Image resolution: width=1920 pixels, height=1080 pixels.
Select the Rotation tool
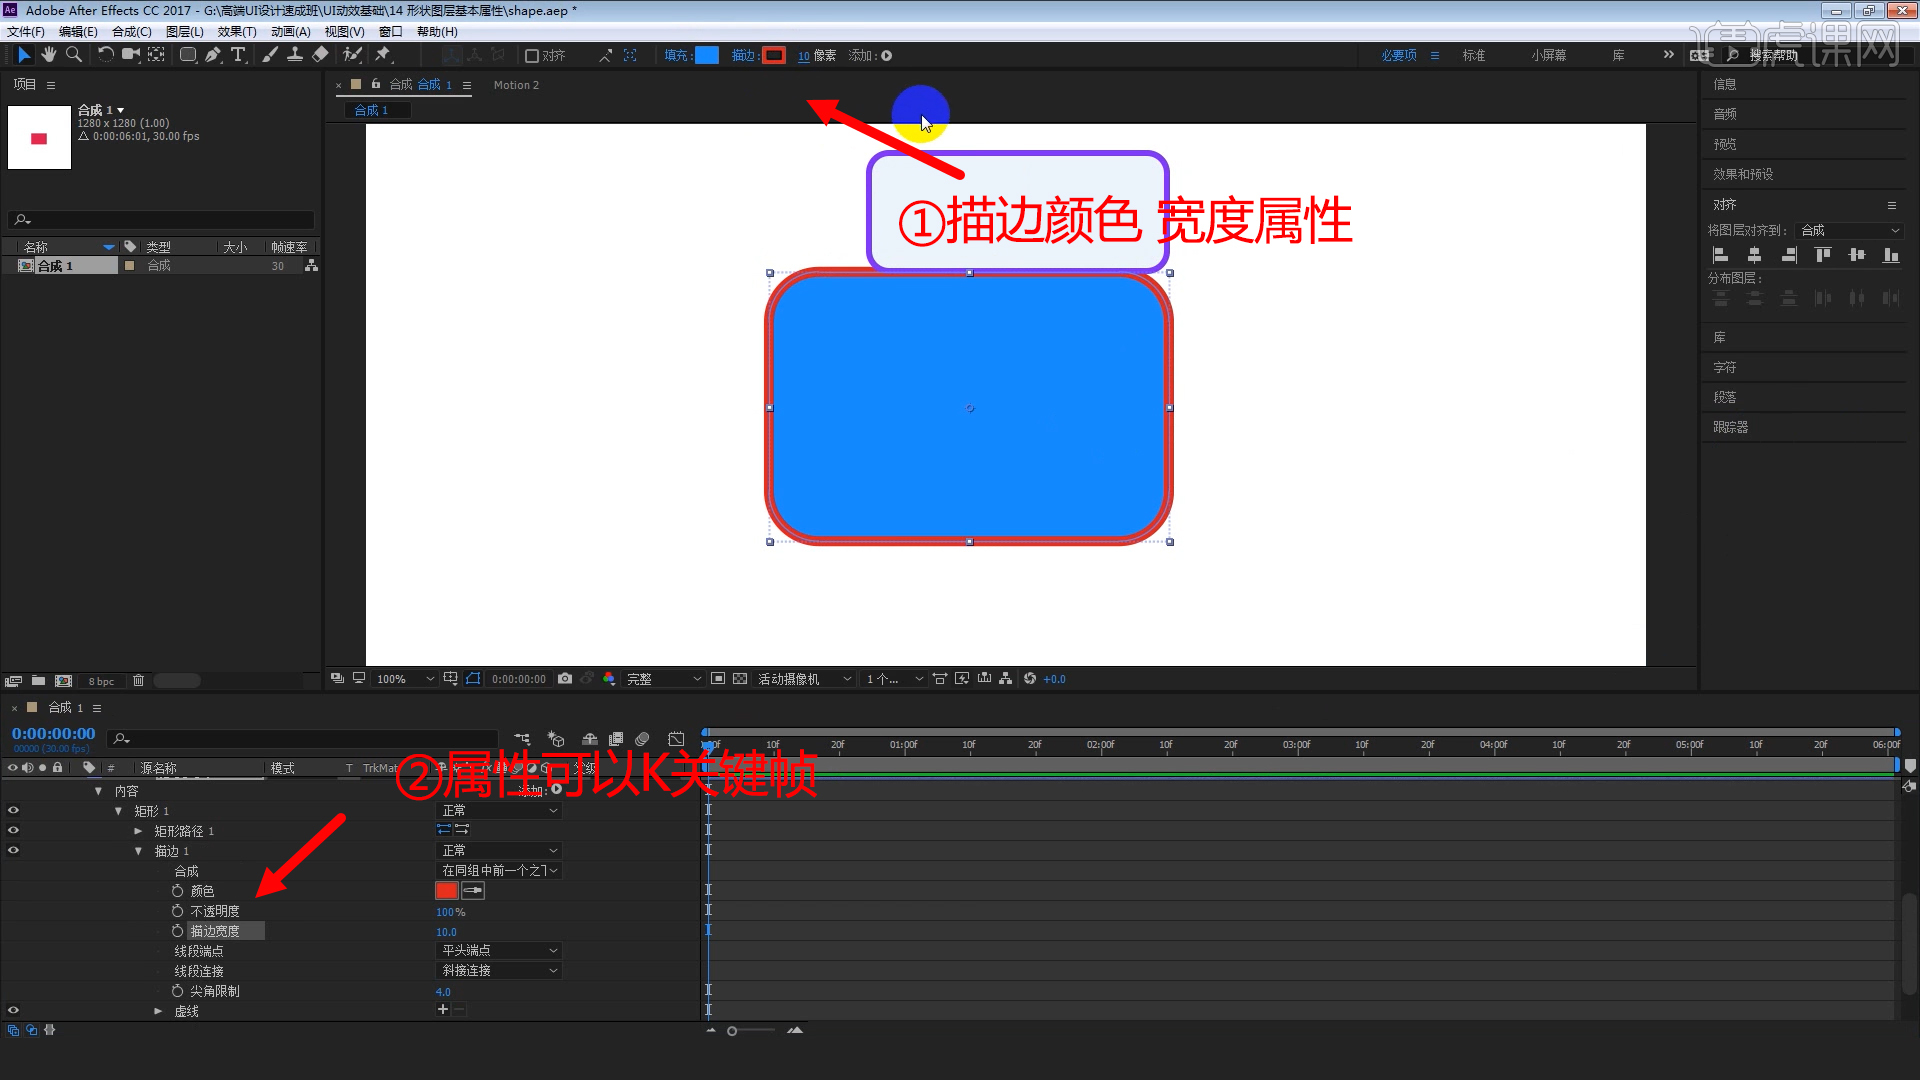(106, 55)
